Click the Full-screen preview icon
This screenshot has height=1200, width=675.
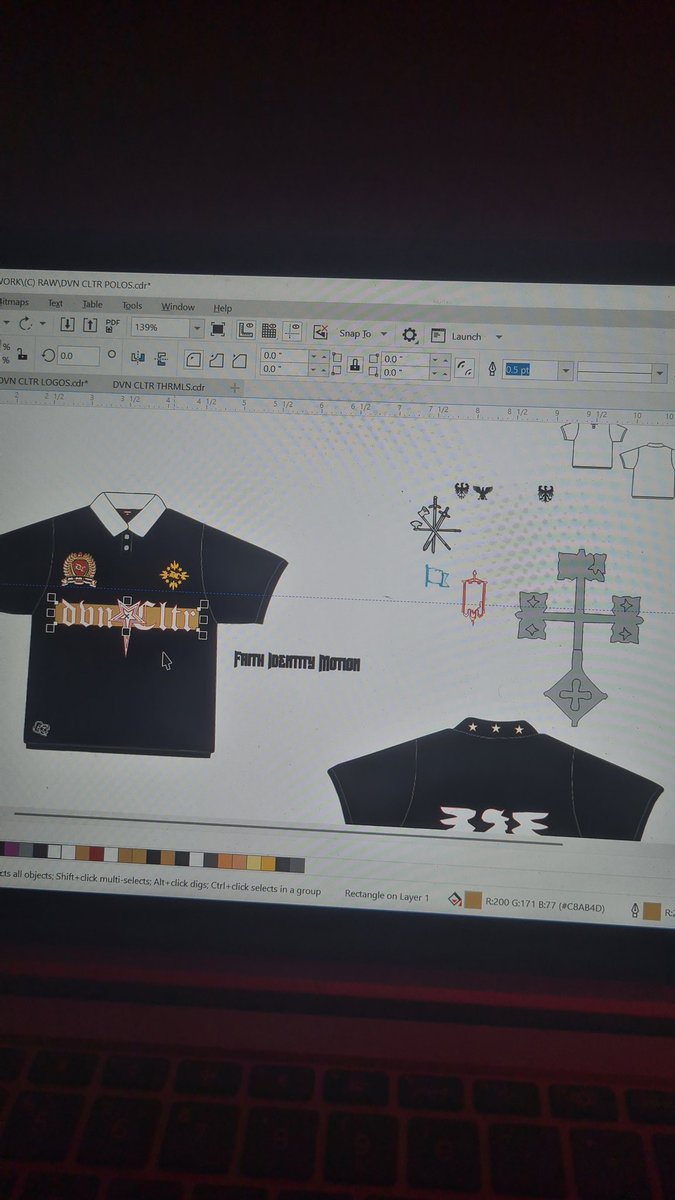(x=217, y=329)
